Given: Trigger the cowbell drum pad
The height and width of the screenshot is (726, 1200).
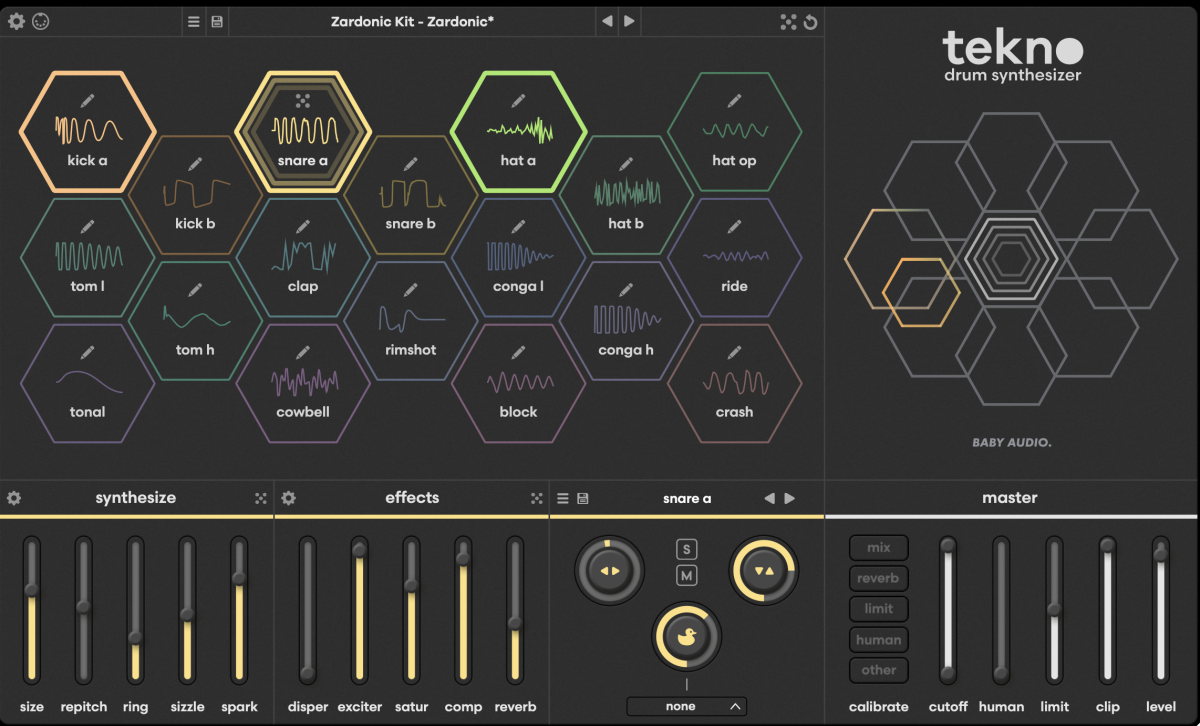Looking at the screenshot, I should 303,384.
